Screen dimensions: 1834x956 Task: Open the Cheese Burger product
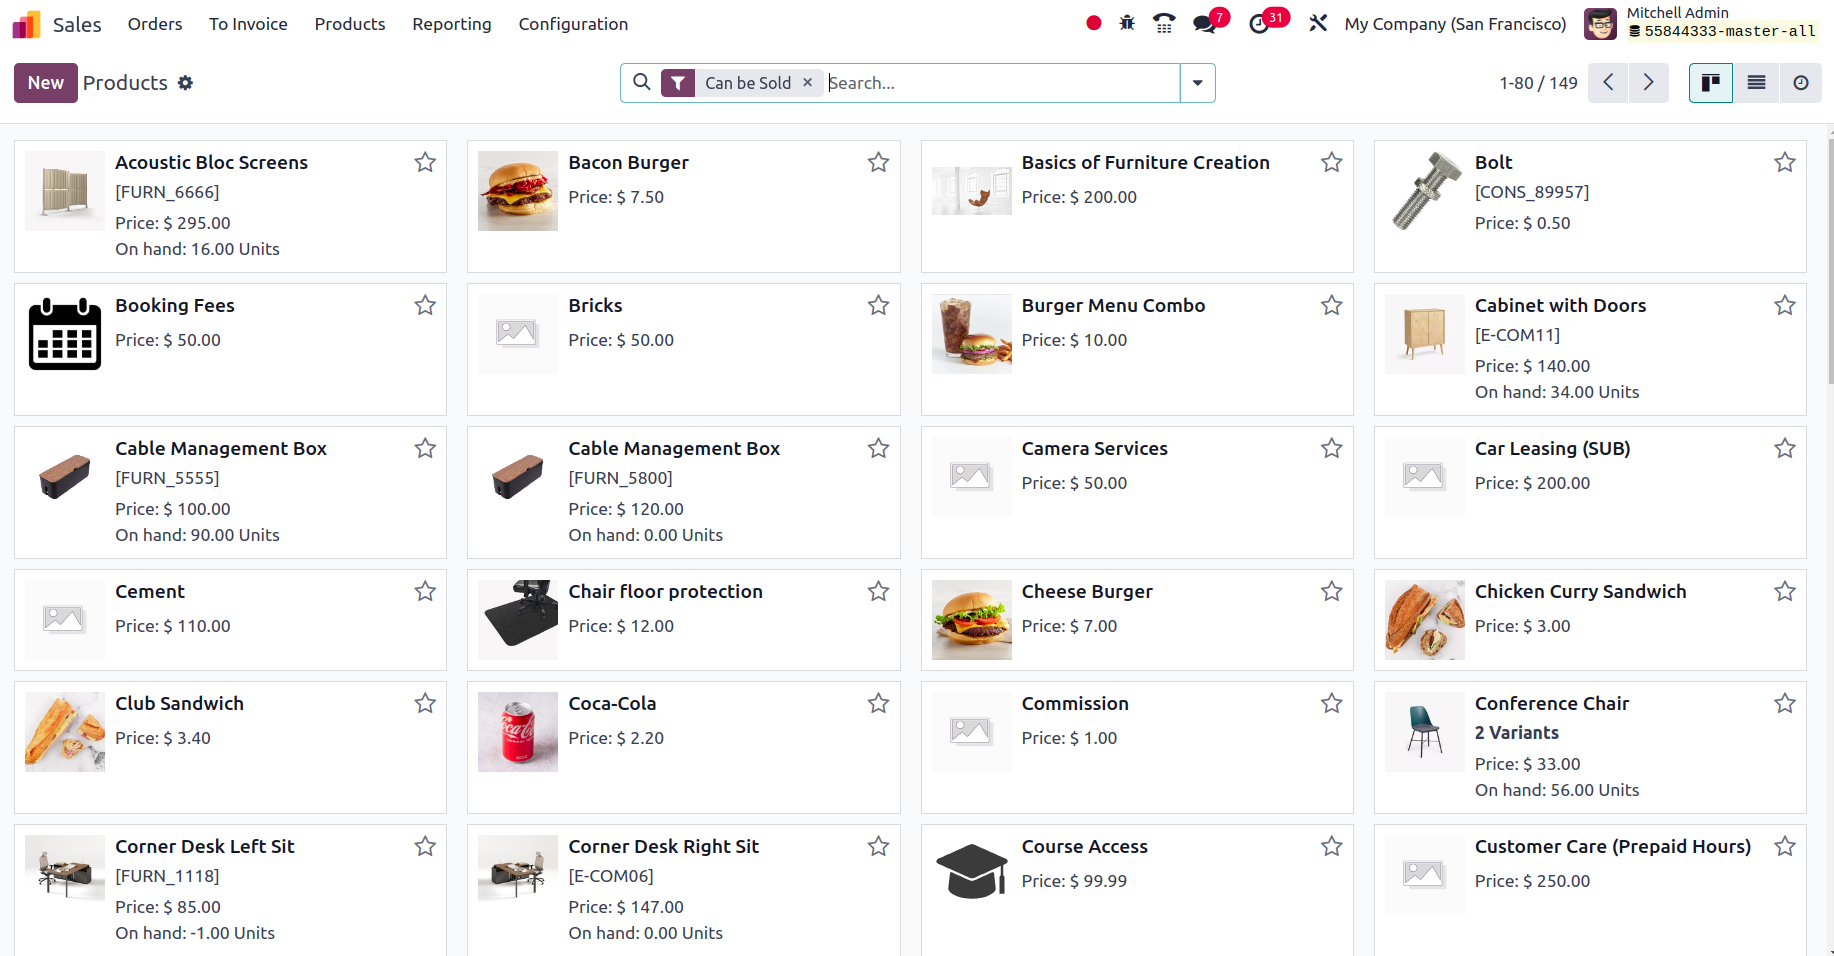[1087, 591]
